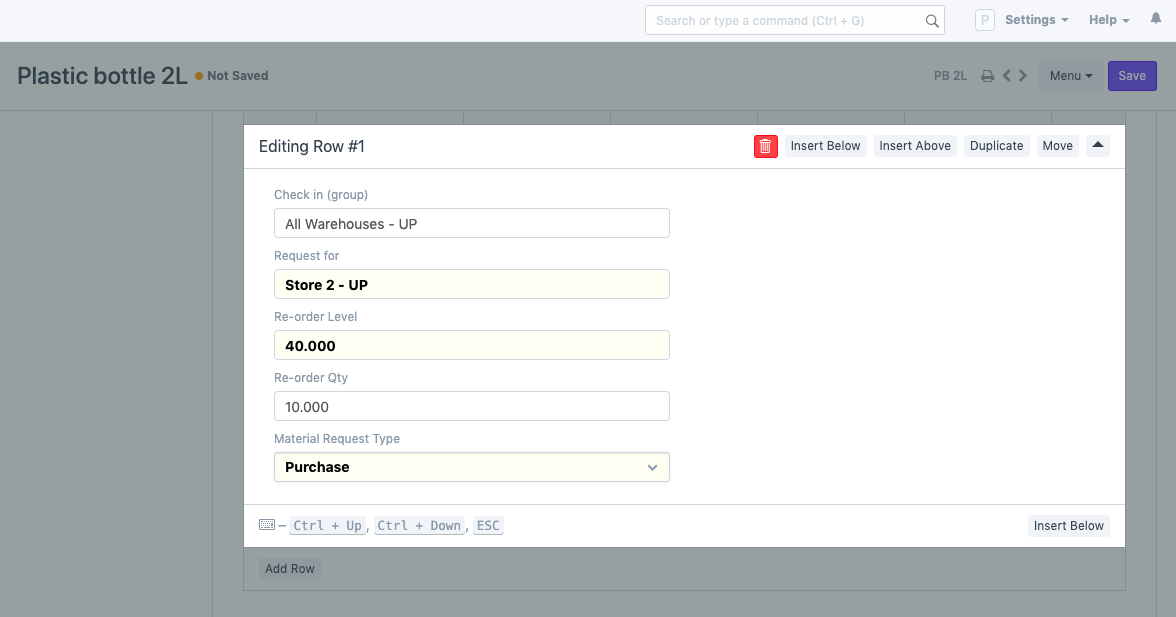Screen dimensions: 1176x617
Task: Click Insert Above button
Action: click(914, 146)
